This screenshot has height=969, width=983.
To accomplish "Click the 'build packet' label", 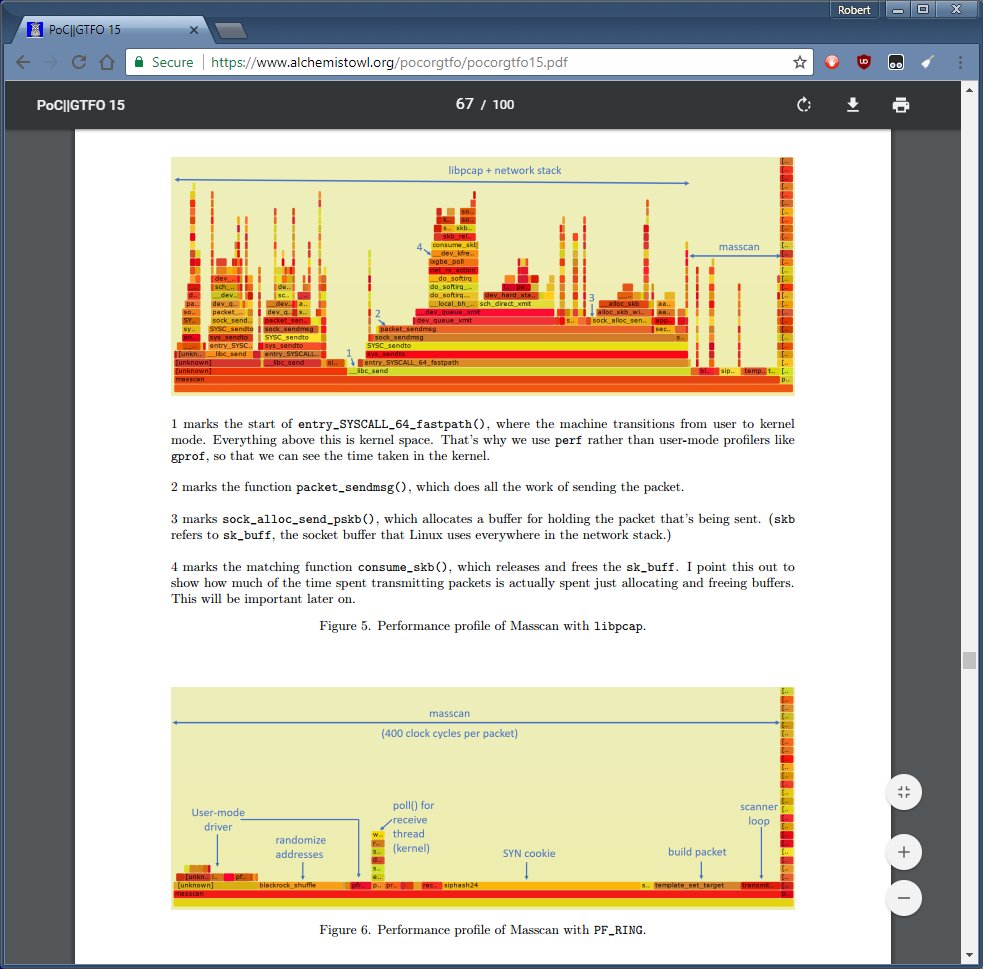I will click(x=697, y=852).
